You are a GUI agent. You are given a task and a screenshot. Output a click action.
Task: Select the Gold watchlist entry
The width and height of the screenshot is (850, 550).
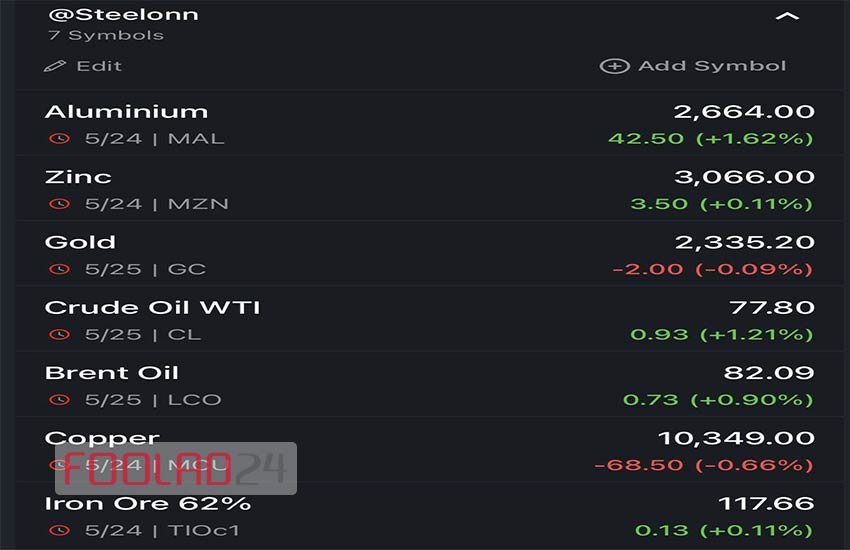pyautogui.click(x=429, y=254)
